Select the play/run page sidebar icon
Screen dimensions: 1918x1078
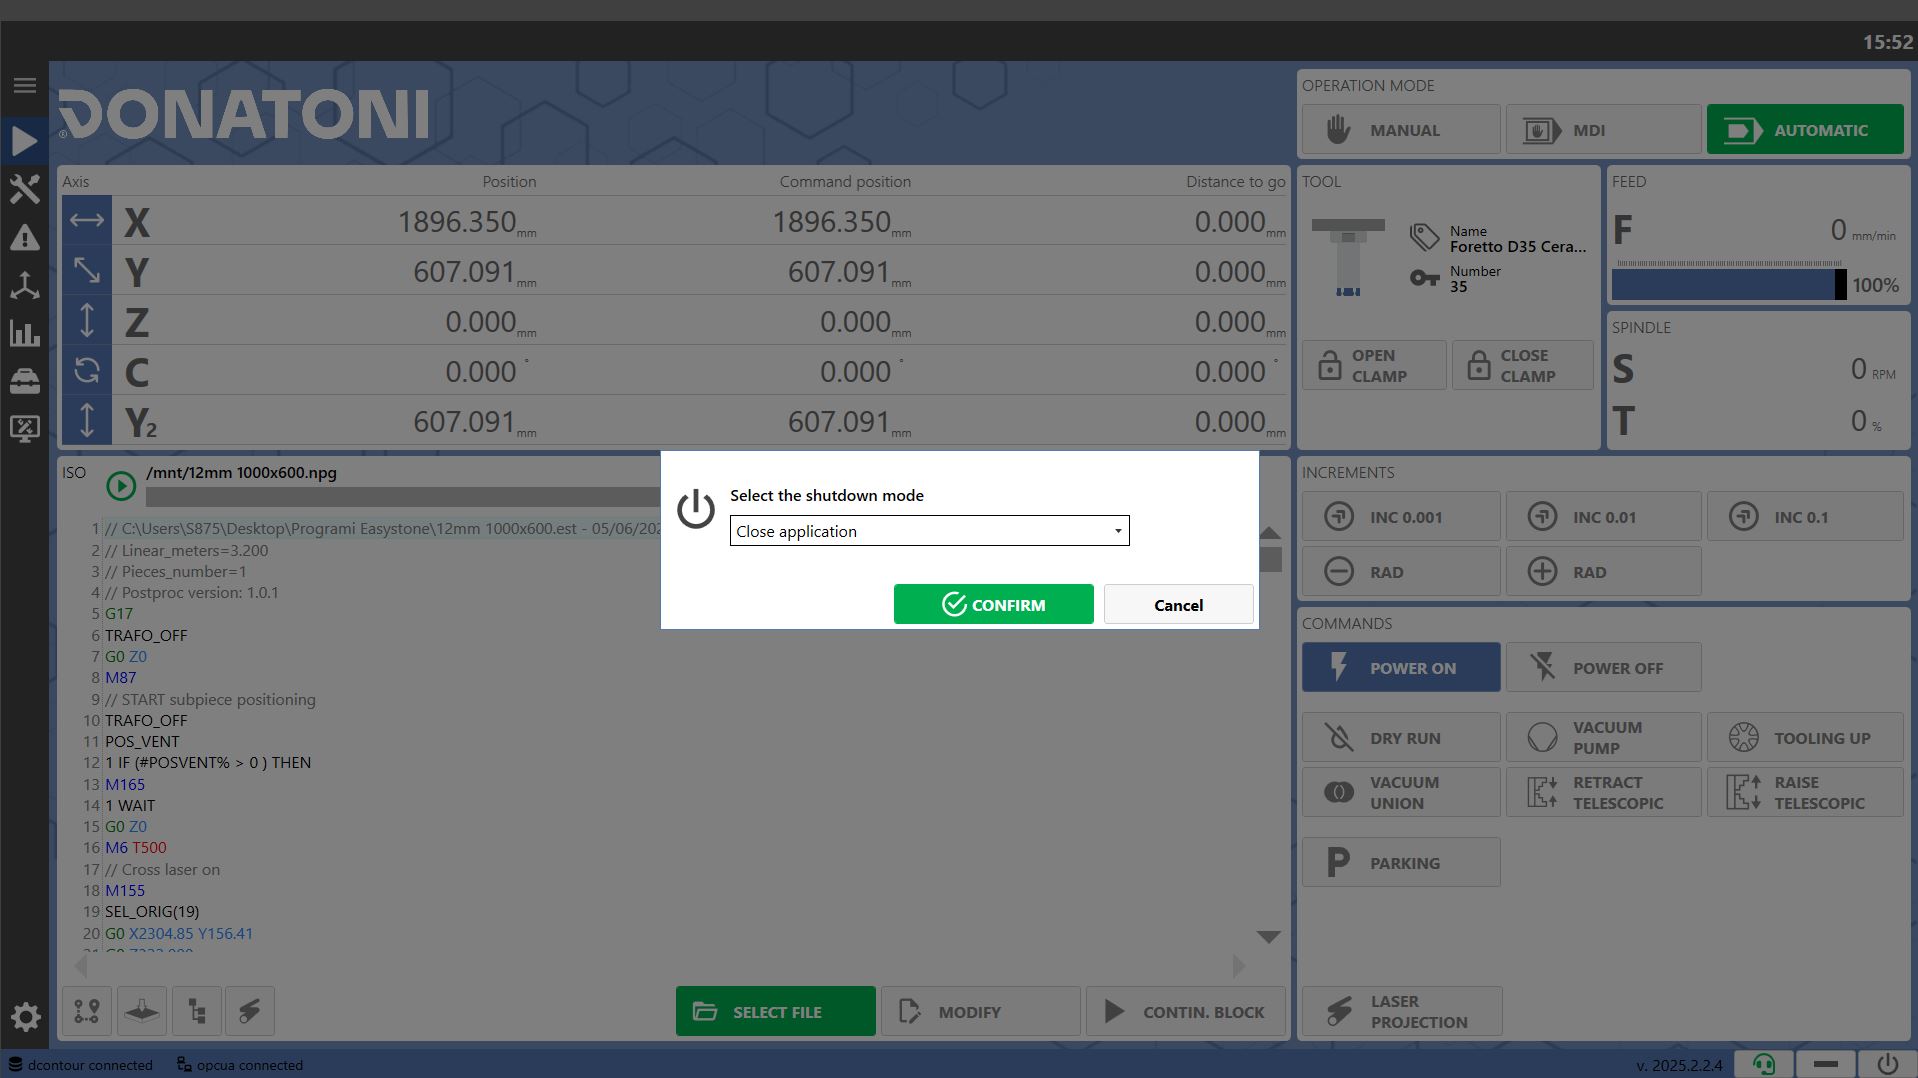coord(25,141)
